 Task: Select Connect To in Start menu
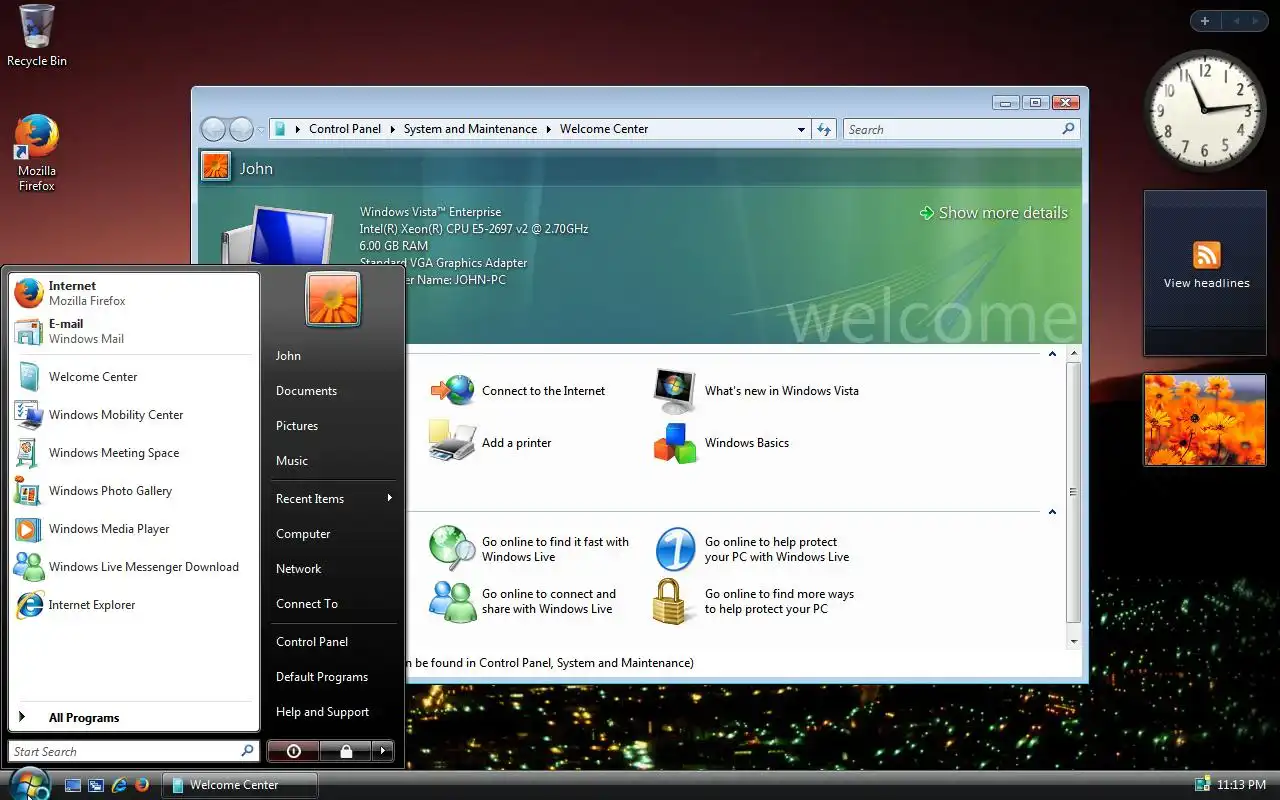point(332,604)
